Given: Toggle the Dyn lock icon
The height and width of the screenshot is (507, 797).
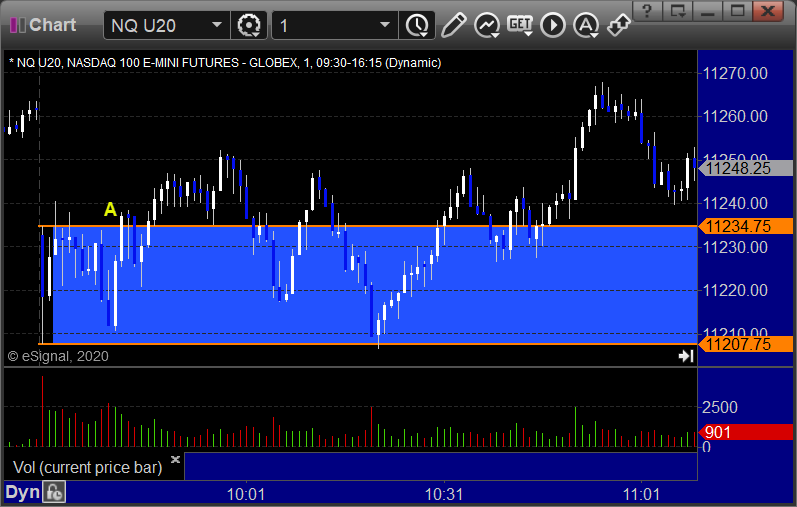Looking at the screenshot, I should [x=54, y=493].
